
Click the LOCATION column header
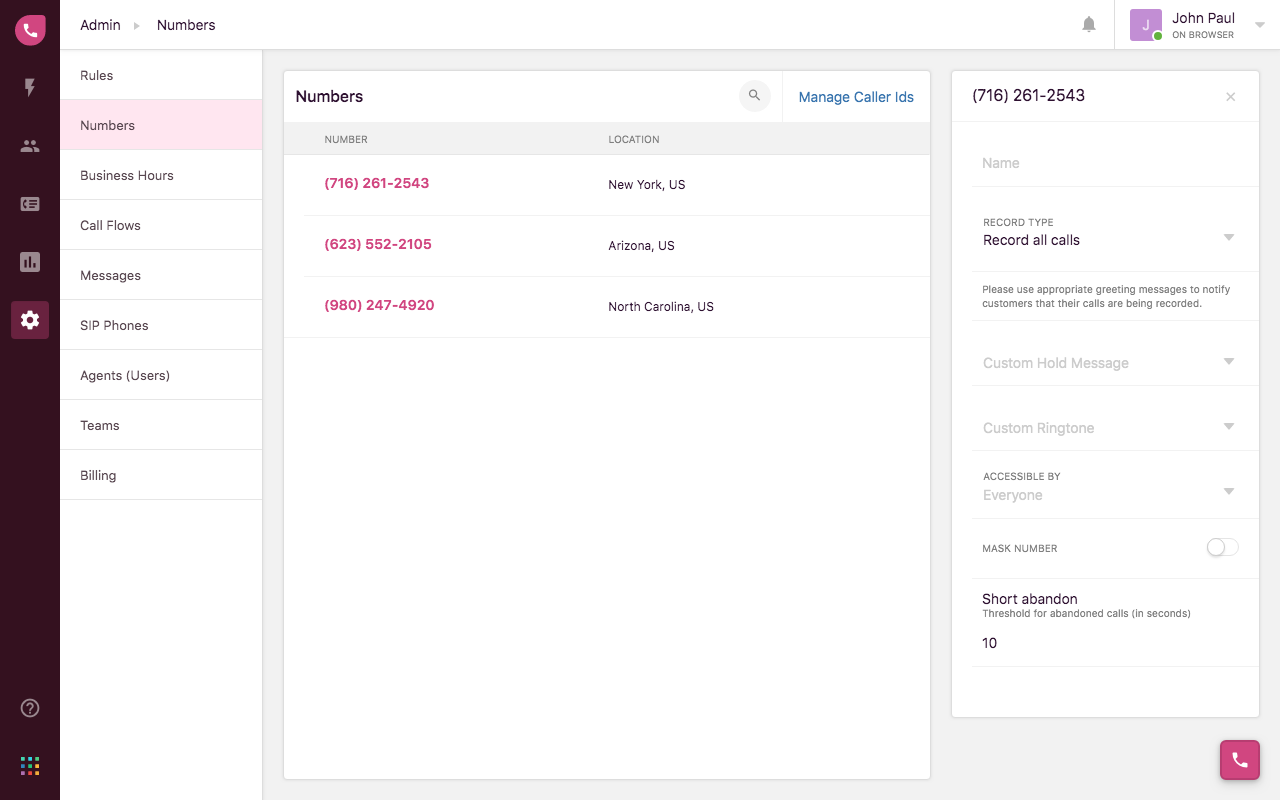(634, 139)
